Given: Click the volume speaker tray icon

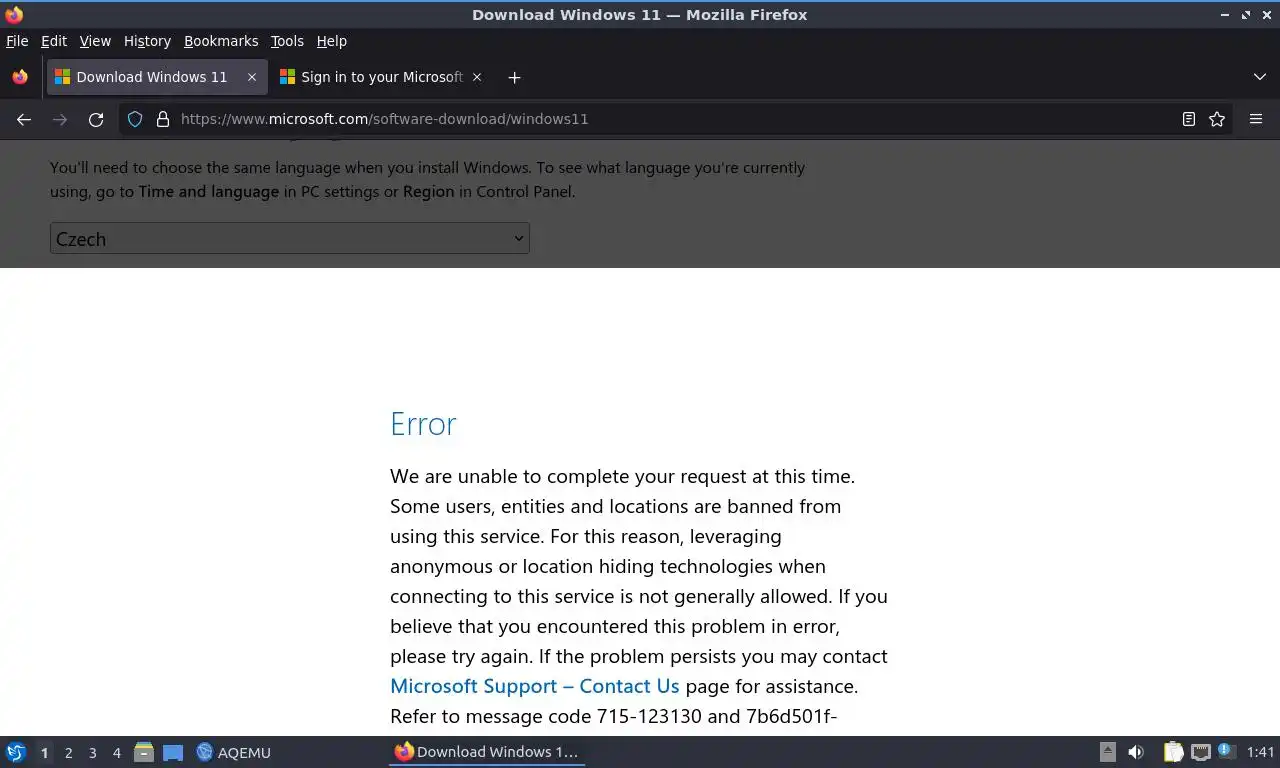Looking at the screenshot, I should point(1136,752).
